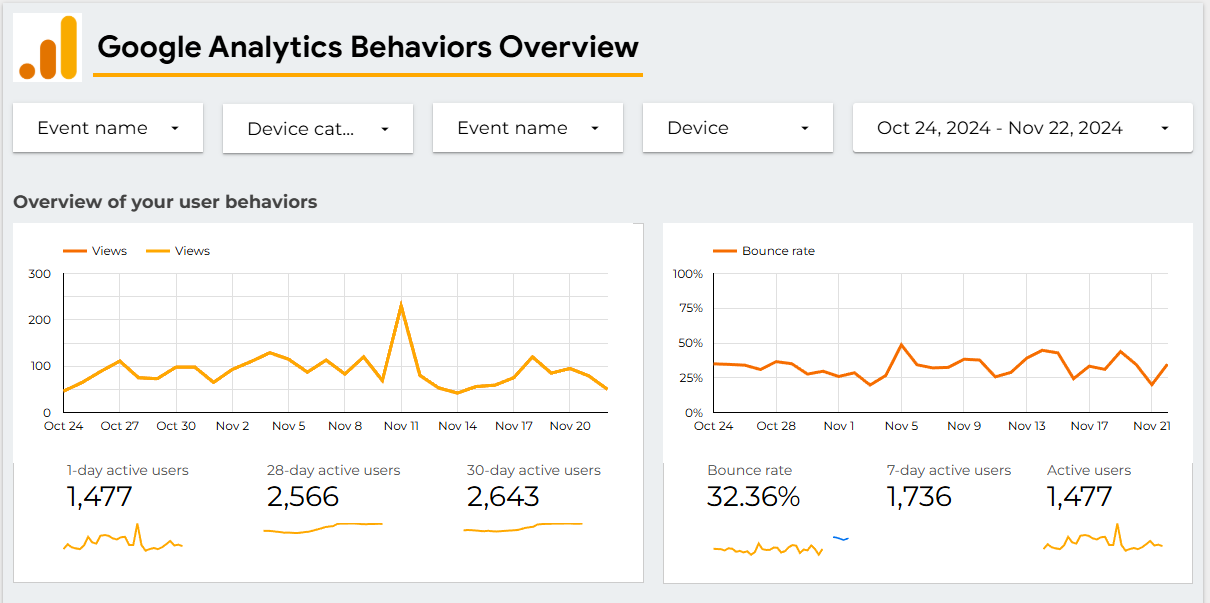Open the sparkline under 28-day active users
The image size is (1210, 603).
tap(323, 527)
